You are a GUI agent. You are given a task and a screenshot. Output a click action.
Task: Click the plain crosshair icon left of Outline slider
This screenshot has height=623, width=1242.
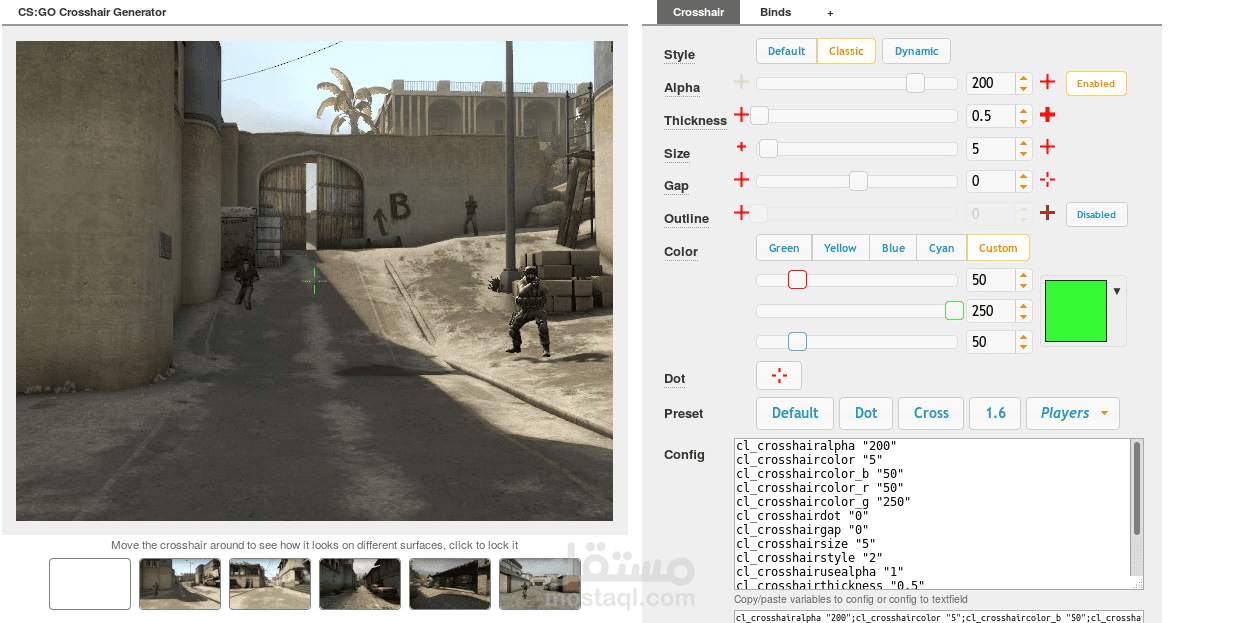pos(741,212)
